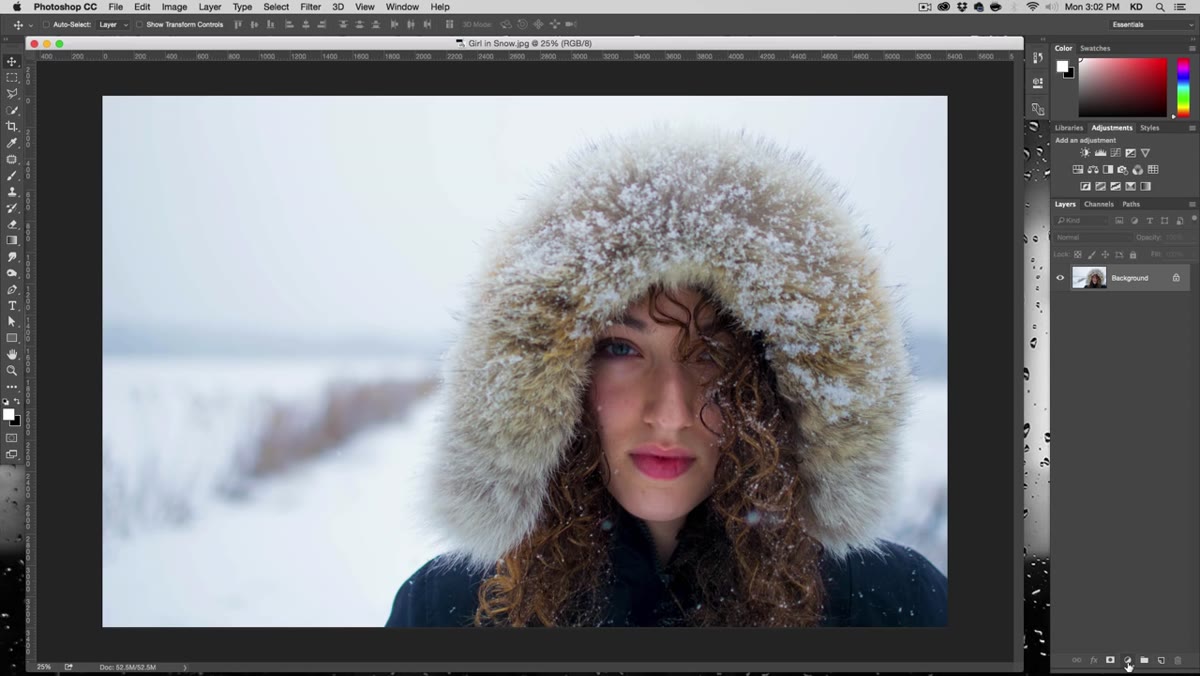
Task: Pick a color in the red color field
Action: tap(1122, 87)
